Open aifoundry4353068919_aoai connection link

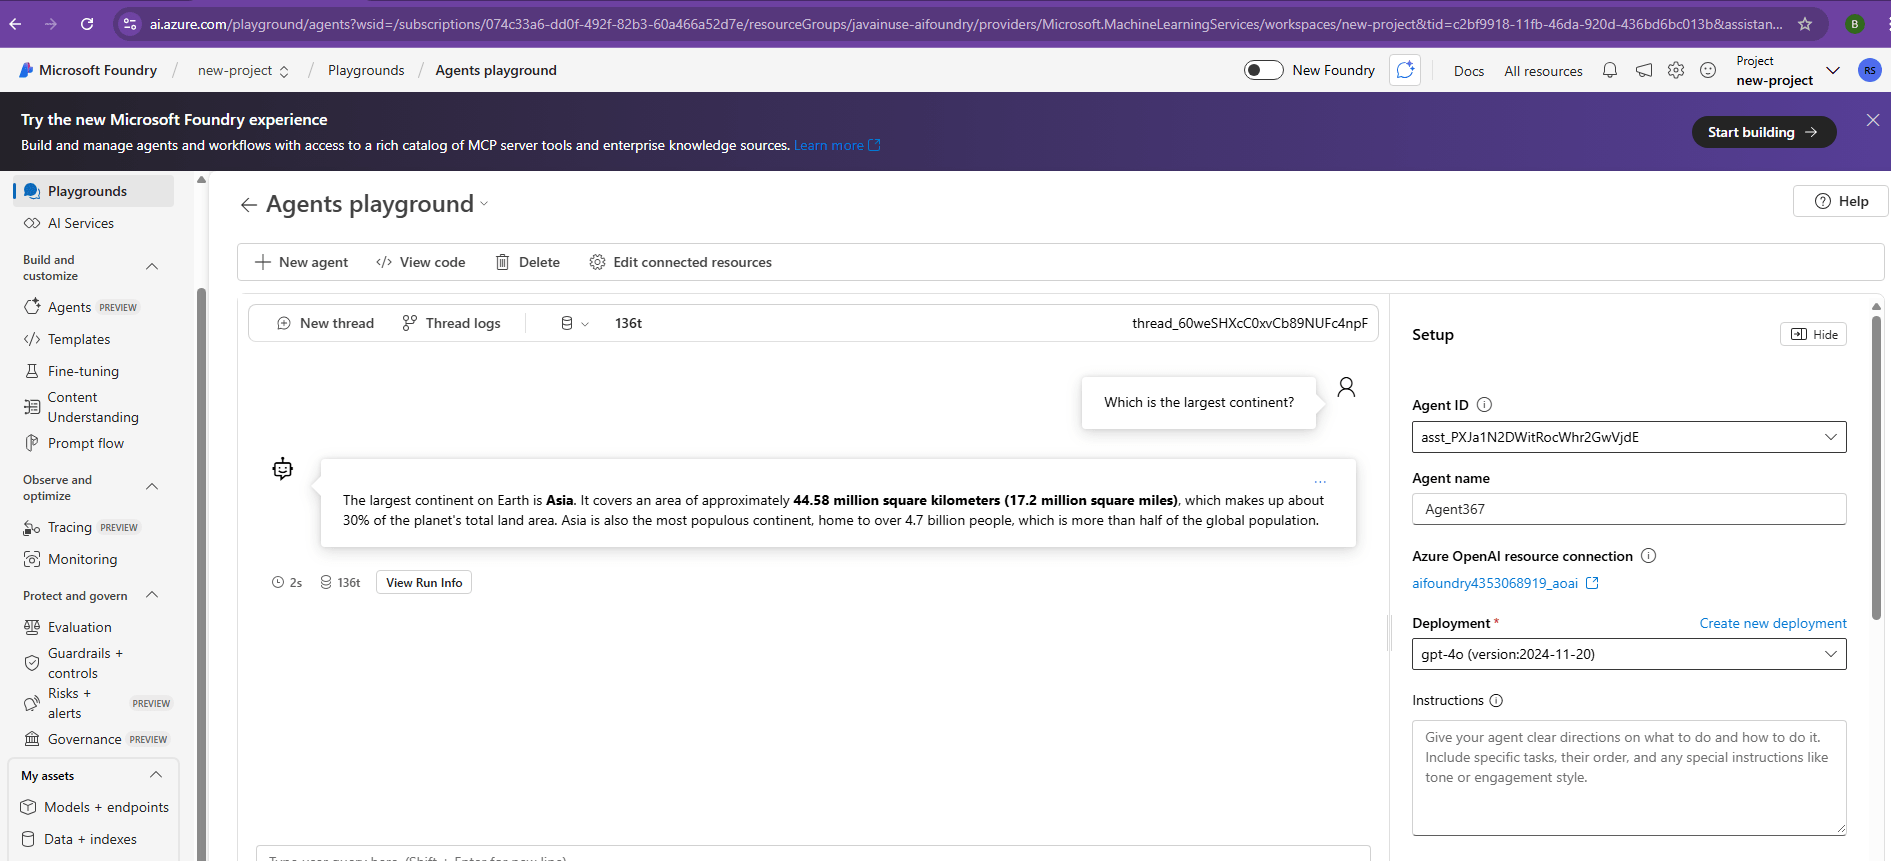1505,583
